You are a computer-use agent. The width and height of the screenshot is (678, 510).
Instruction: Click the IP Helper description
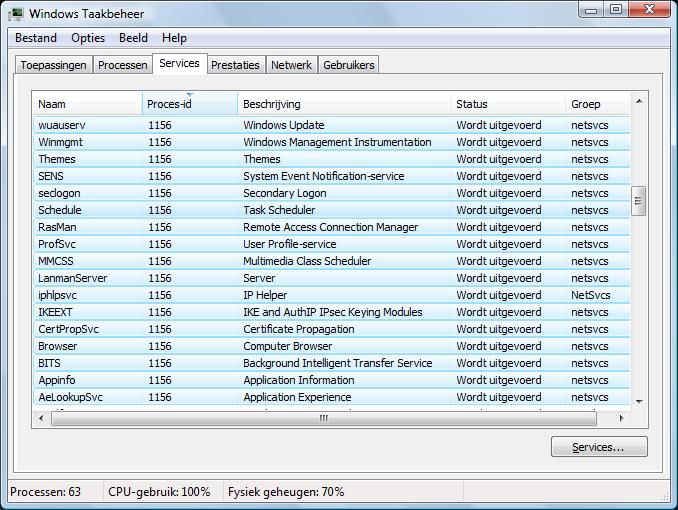click(265, 295)
